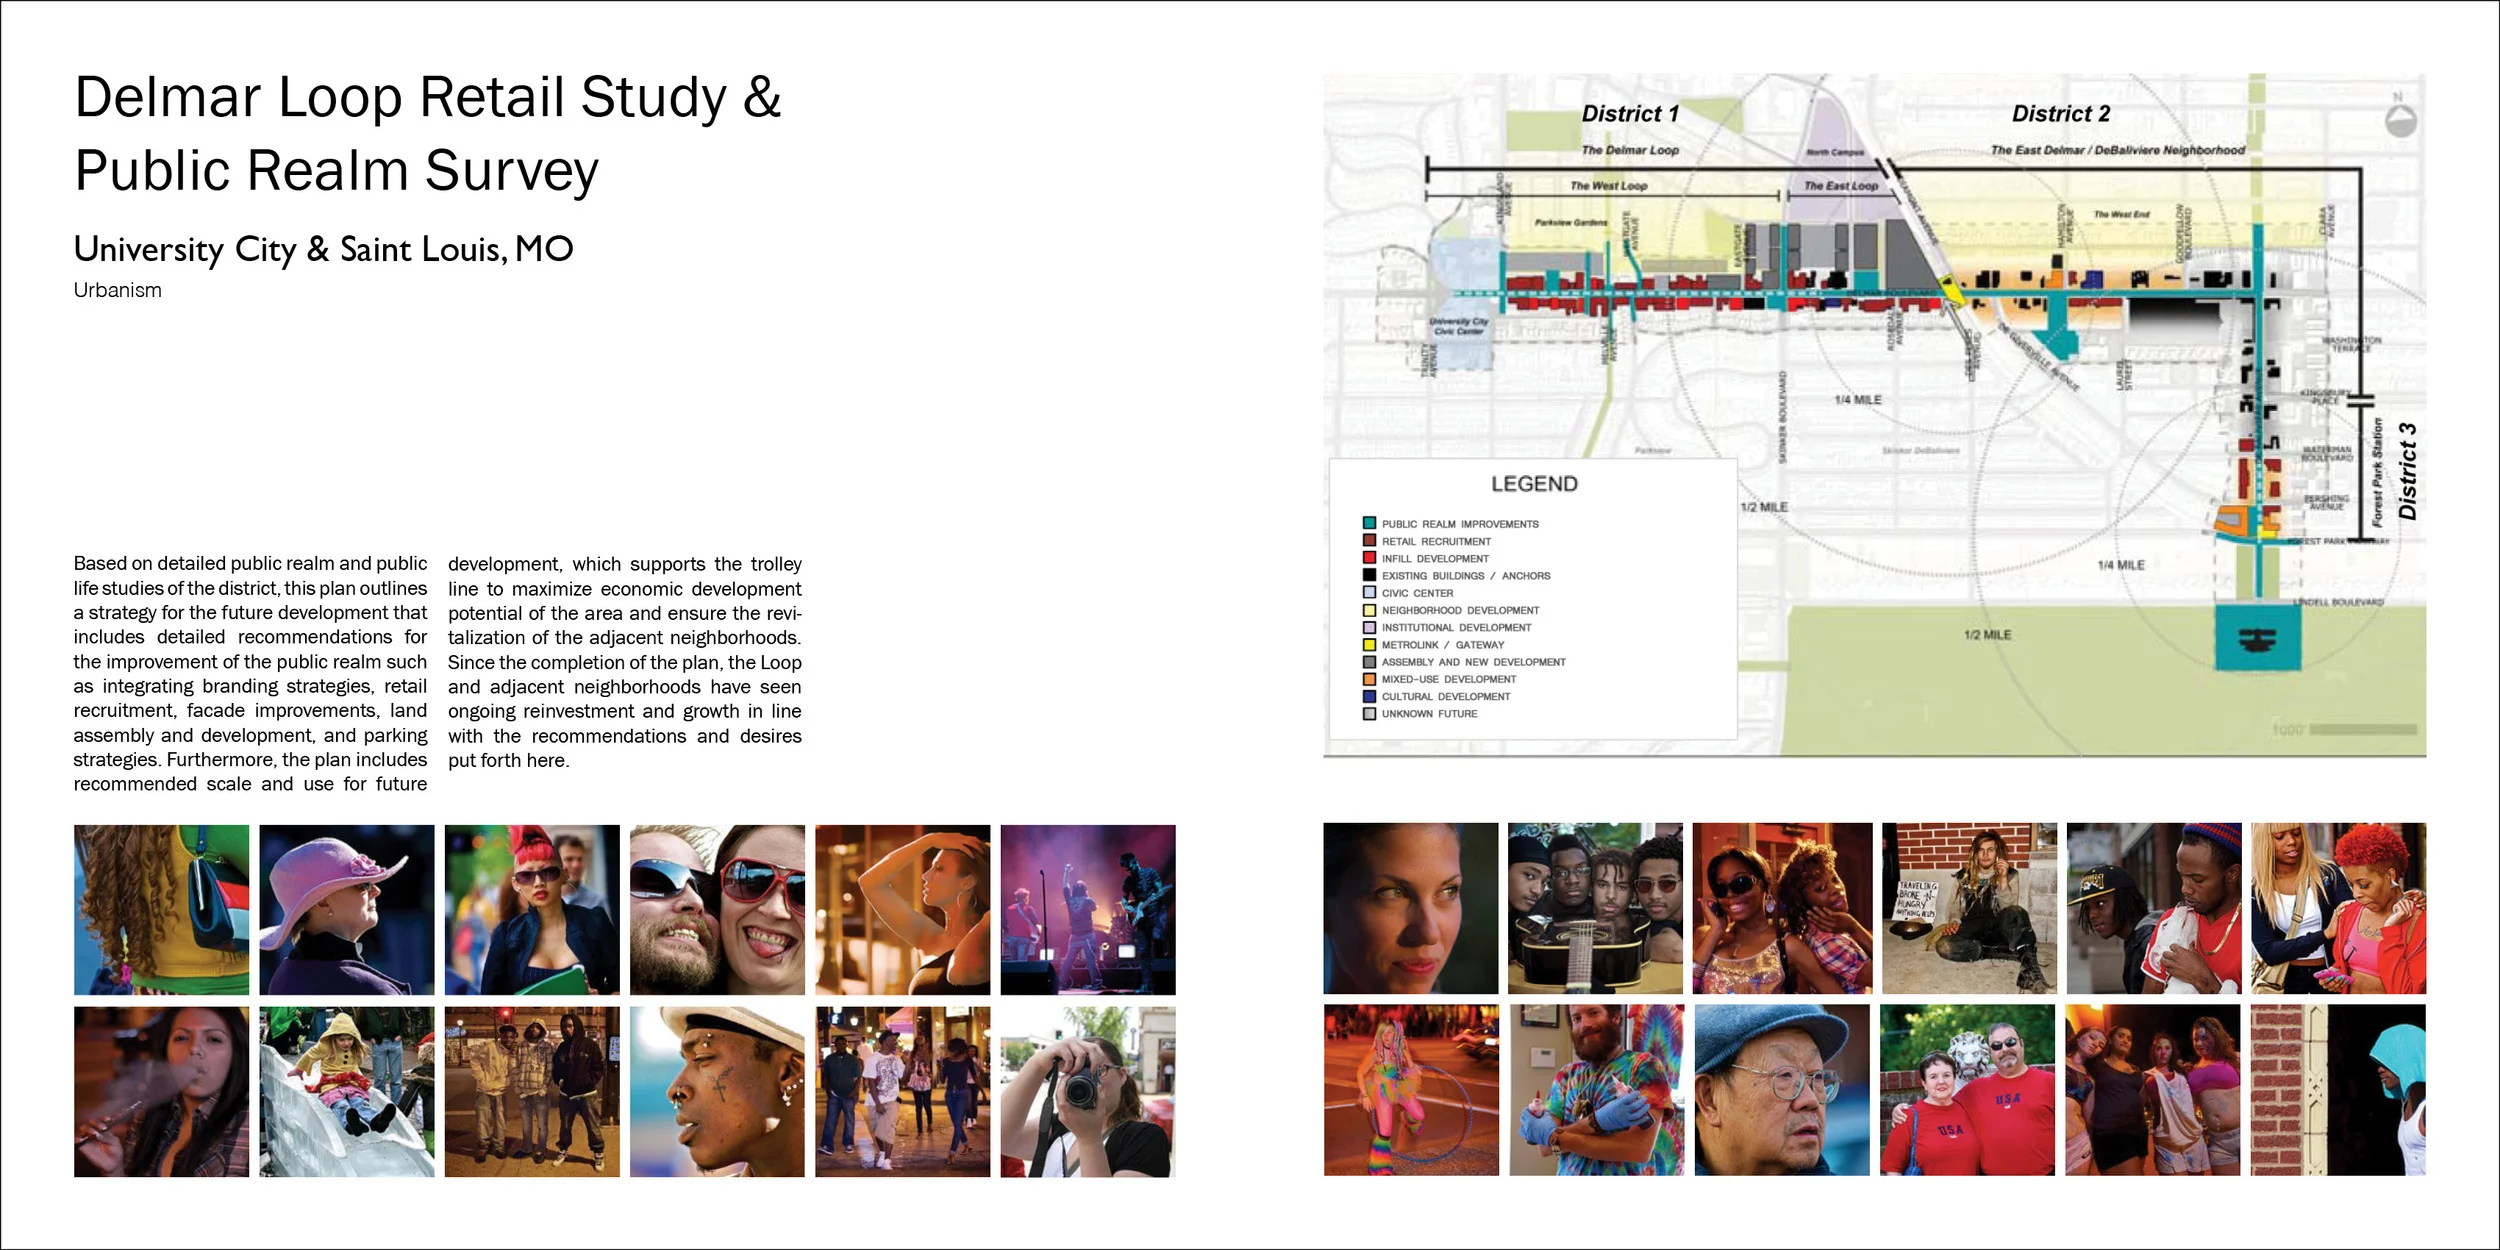Click the orange Mixed-Use Development swatch
Image resolution: width=2500 pixels, height=1250 pixels.
[x=1369, y=679]
